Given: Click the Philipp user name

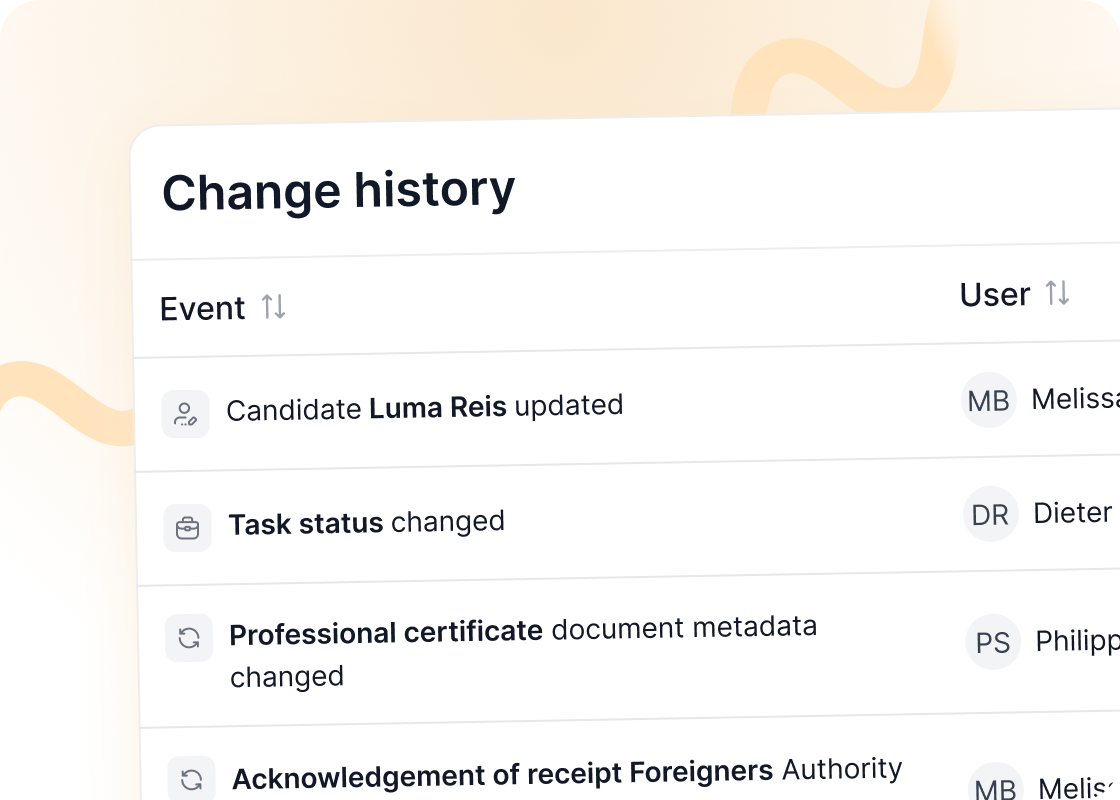Looking at the screenshot, I should pos(1078,641).
